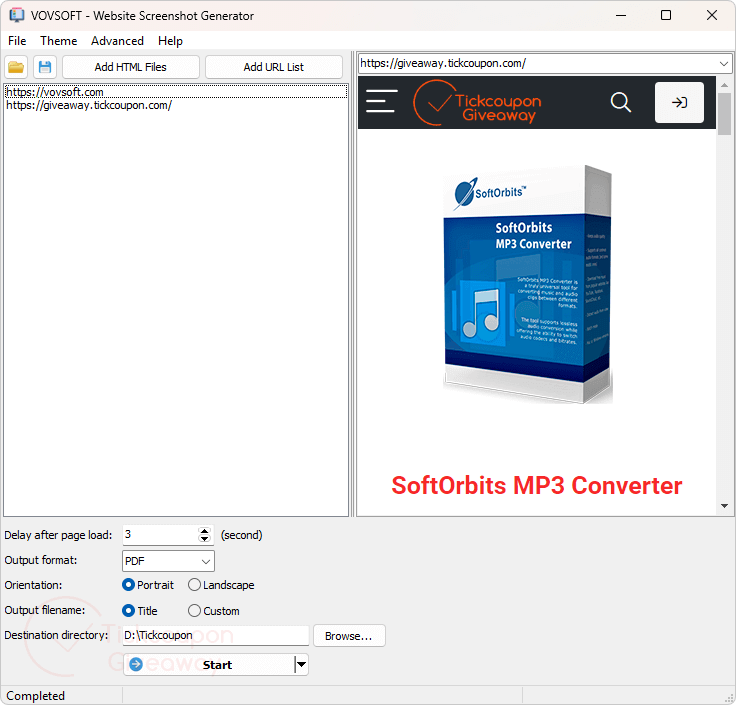
Task: Click the SoftOrbits MP3 Converter heading link
Action: (x=537, y=485)
